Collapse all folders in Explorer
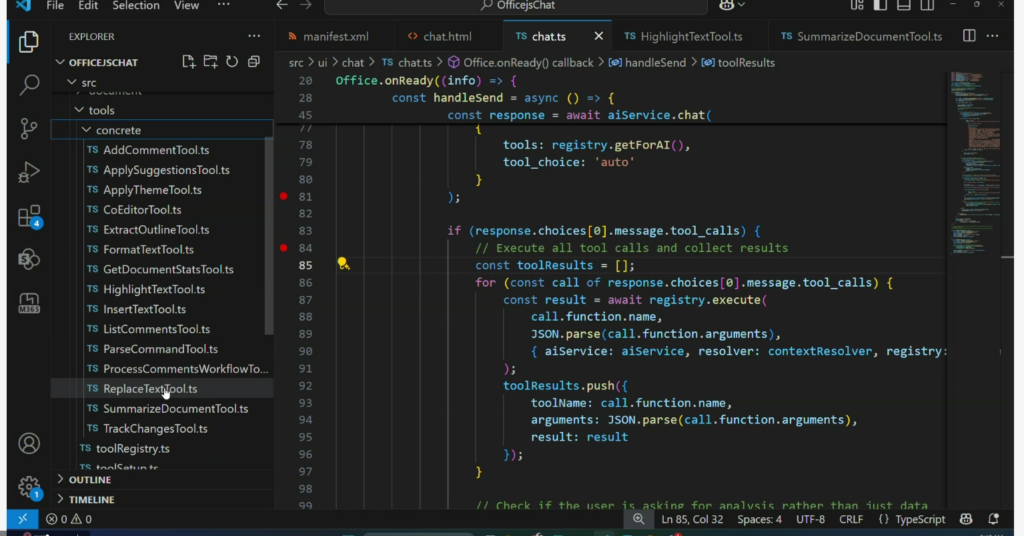The image size is (1024, 536). [x=254, y=62]
